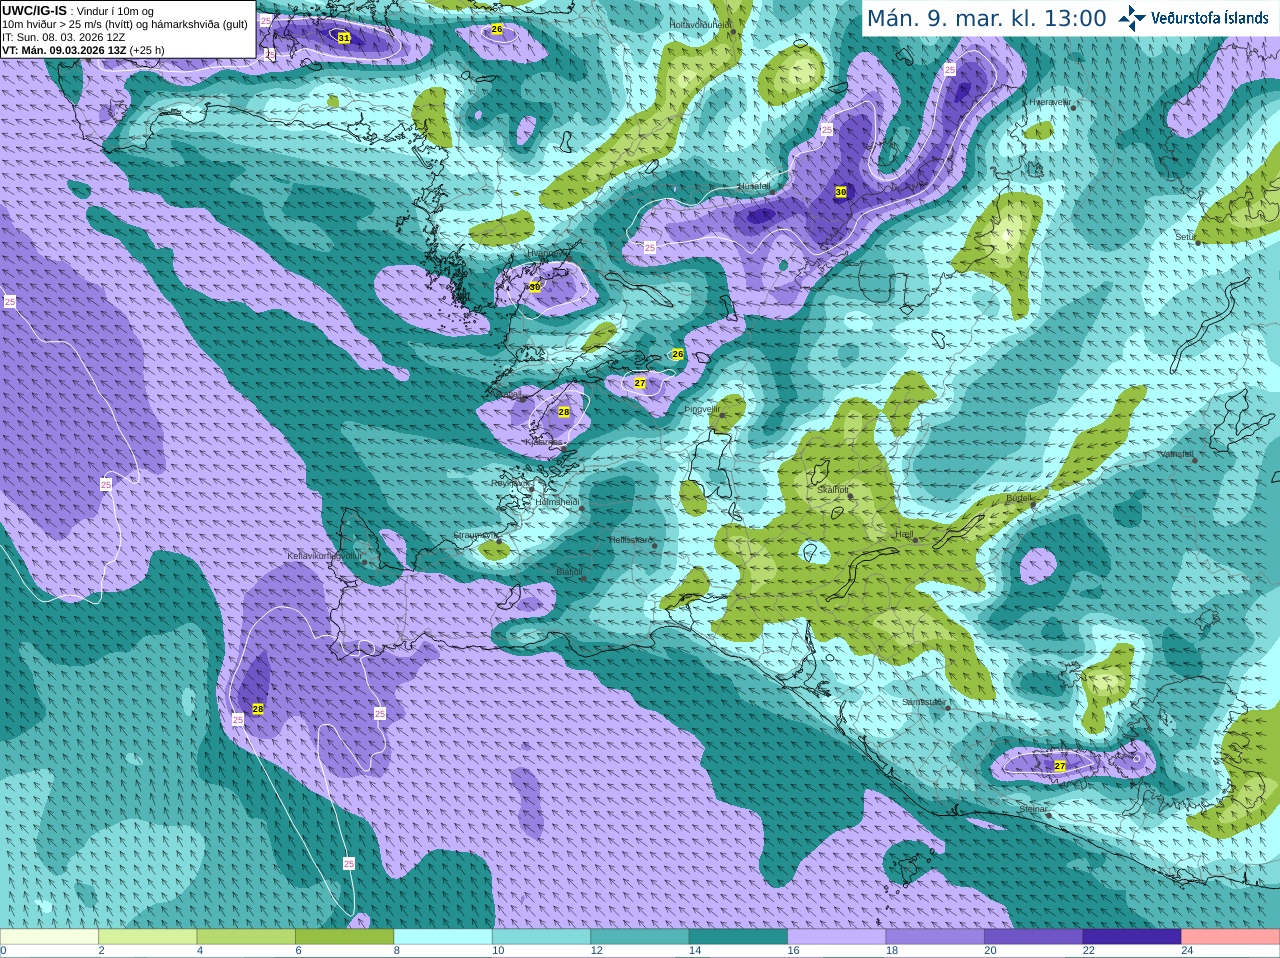Screen dimensions: 1280x958
Task: Click the Sámsstaðir station label
Action: pos(923,702)
